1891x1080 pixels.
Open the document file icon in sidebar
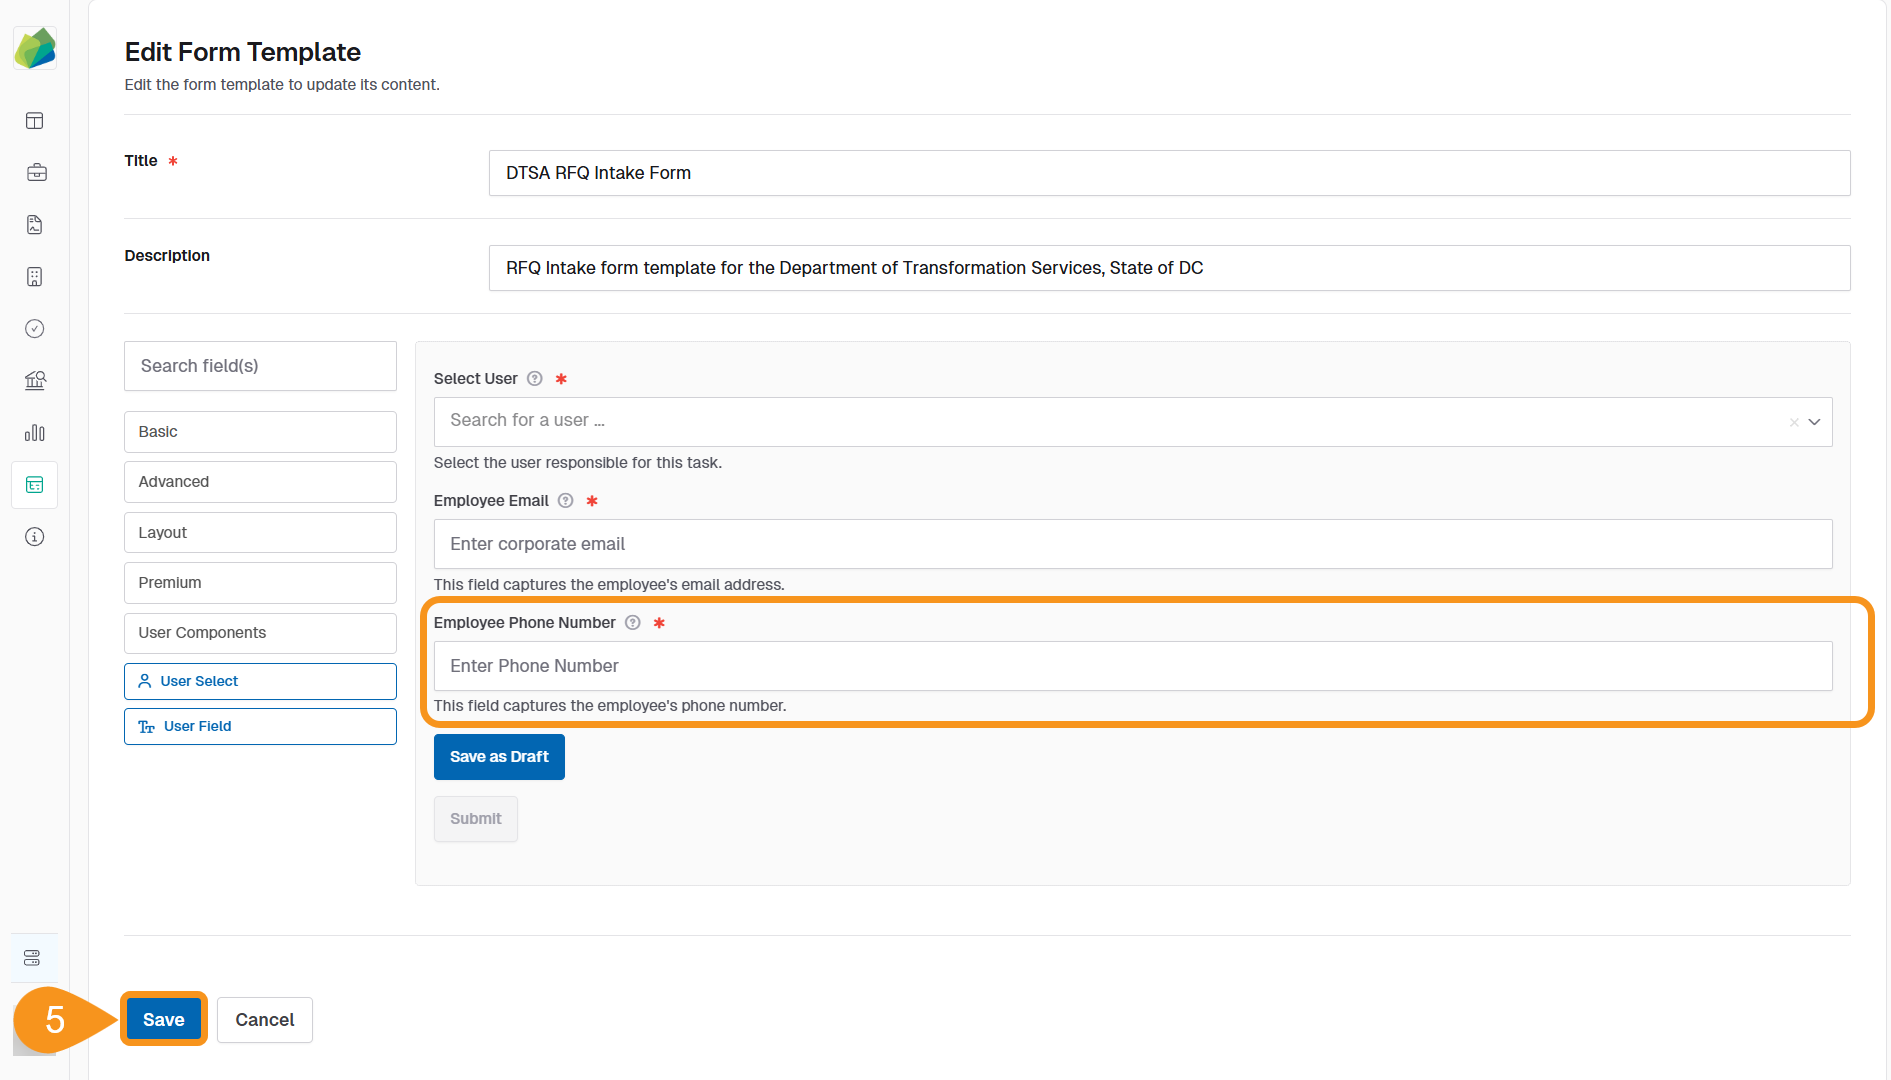35,225
